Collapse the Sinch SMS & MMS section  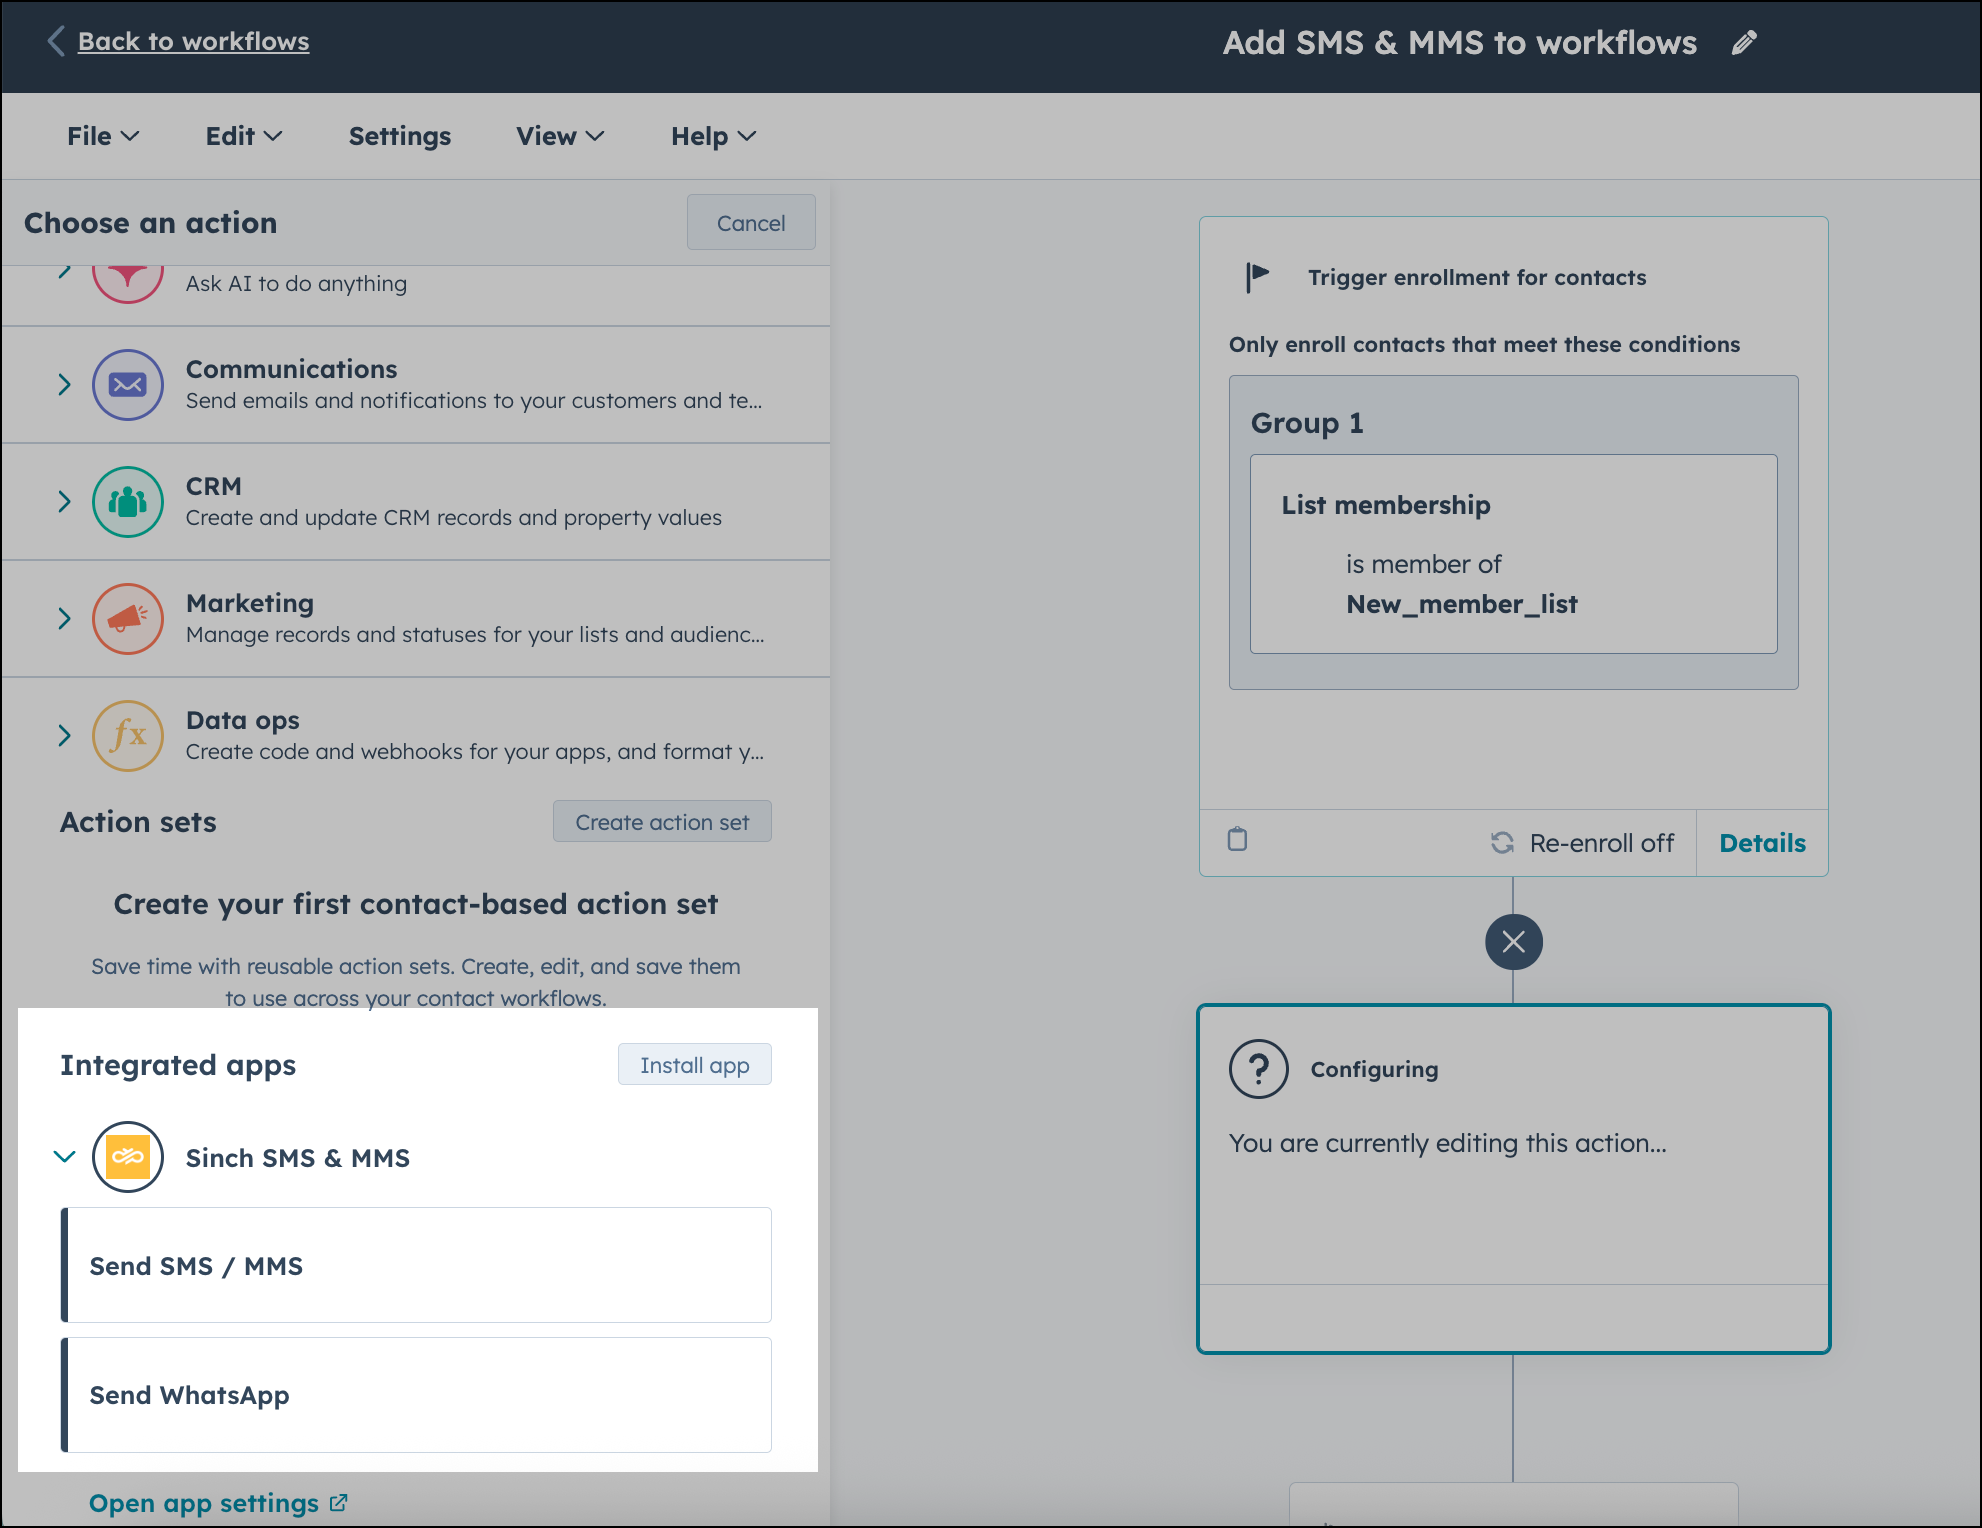click(63, 1157)
